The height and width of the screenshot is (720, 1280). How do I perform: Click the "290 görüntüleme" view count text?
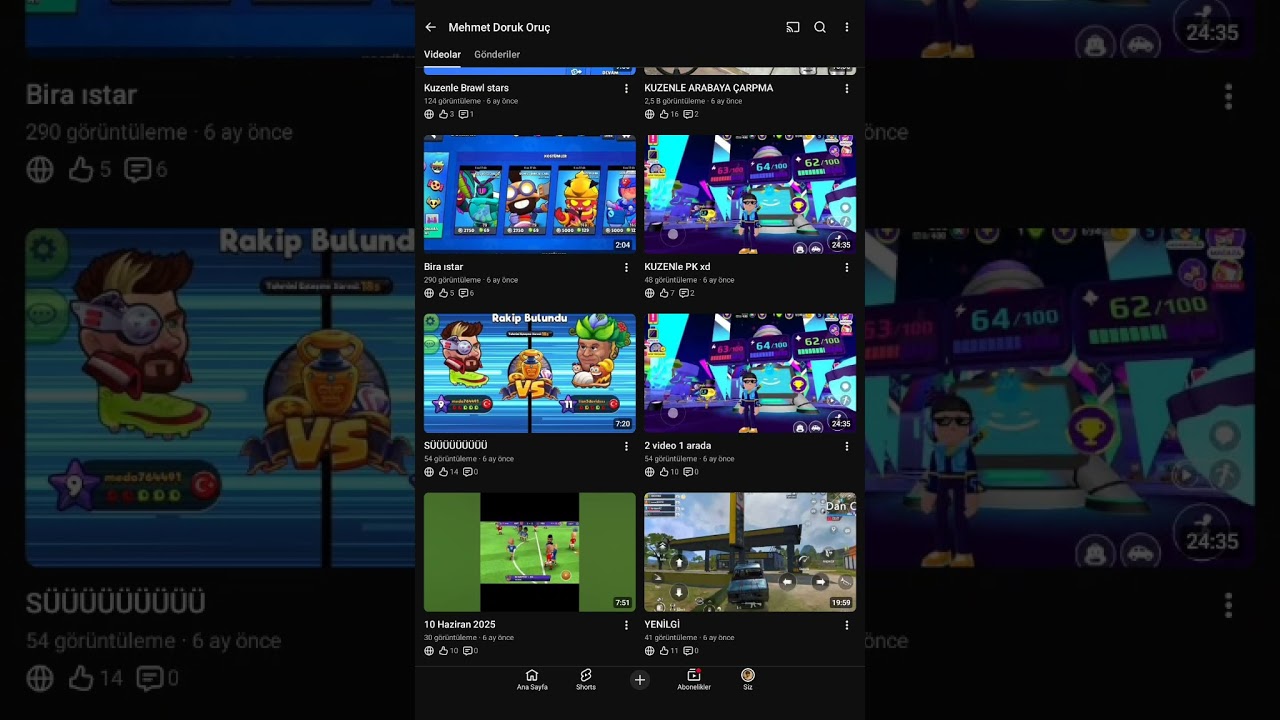[452, 280]
